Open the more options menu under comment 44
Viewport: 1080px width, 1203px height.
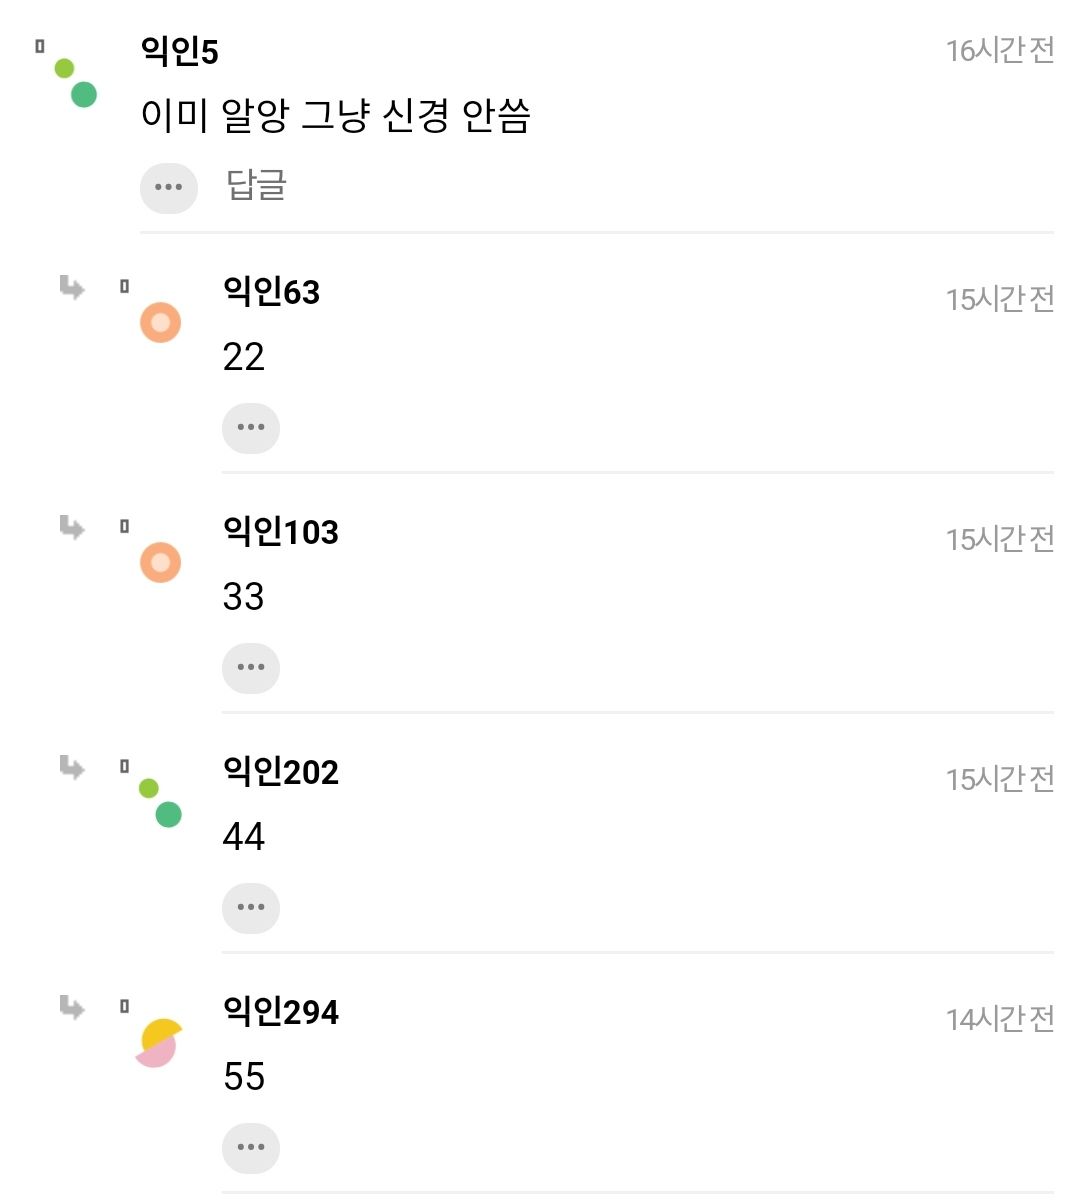(250, 908)
